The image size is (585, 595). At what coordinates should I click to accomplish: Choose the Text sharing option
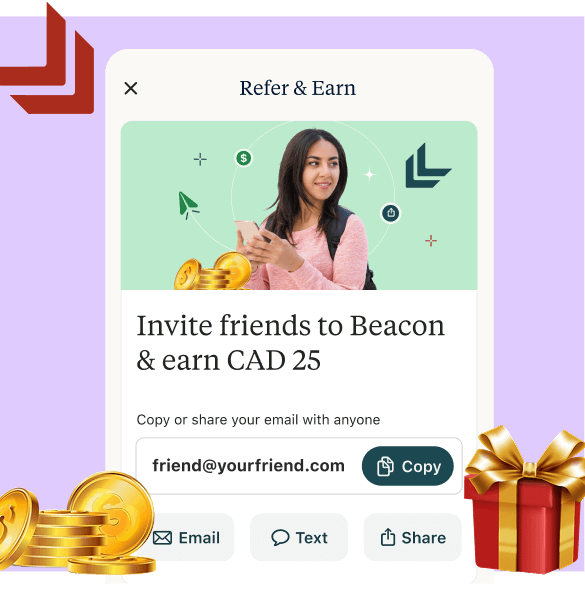[x=299, y=537]
